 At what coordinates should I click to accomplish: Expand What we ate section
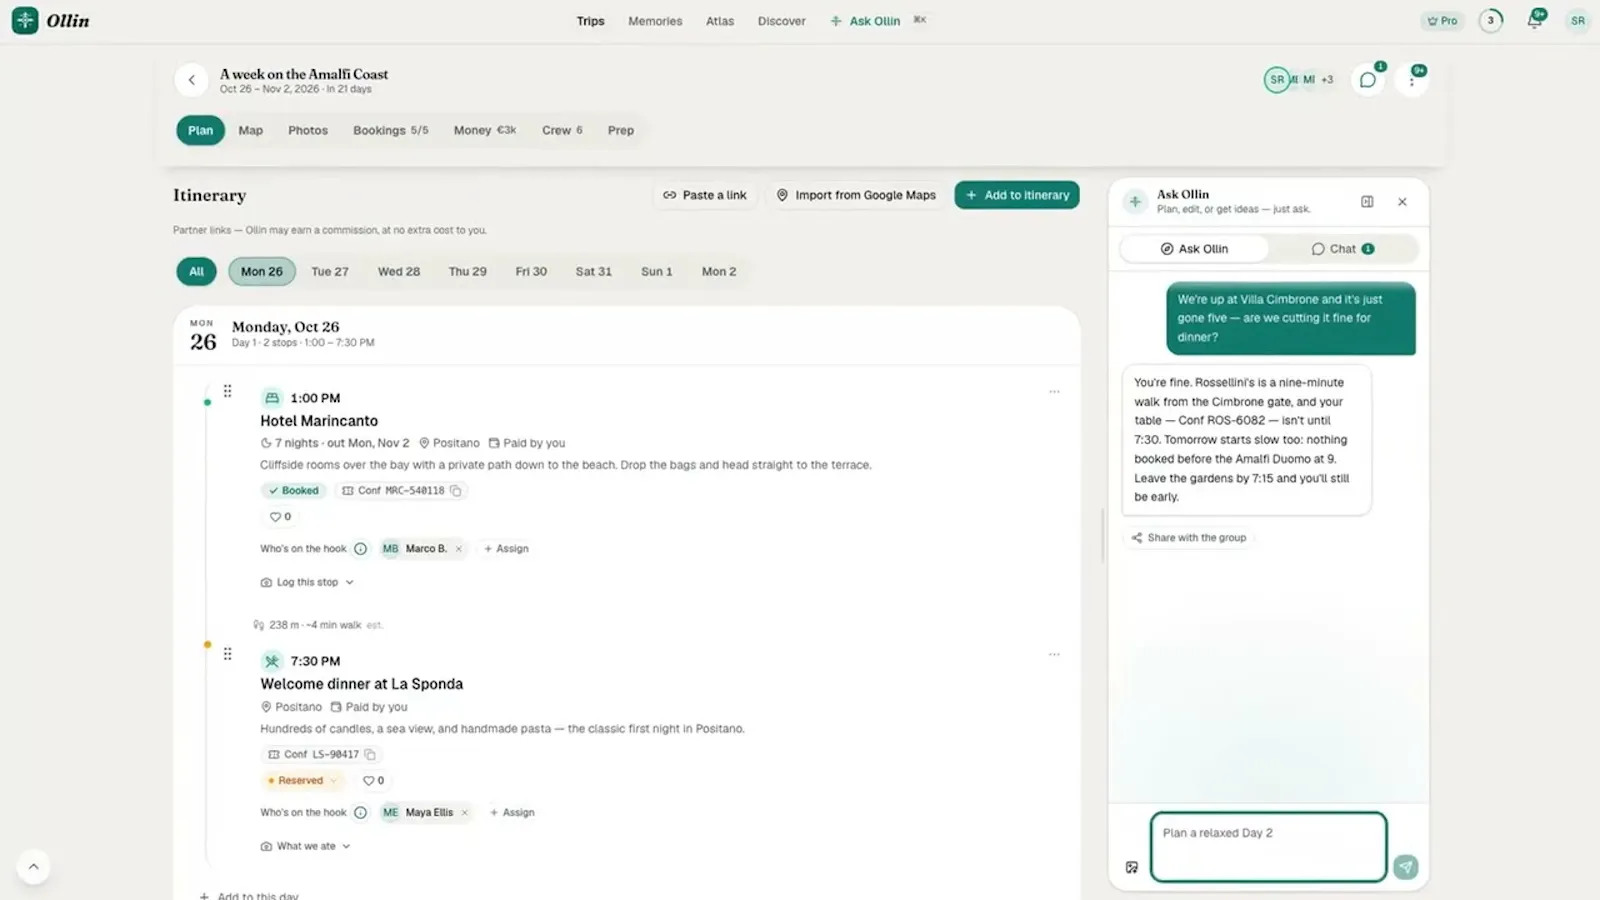tap(305, 846)
